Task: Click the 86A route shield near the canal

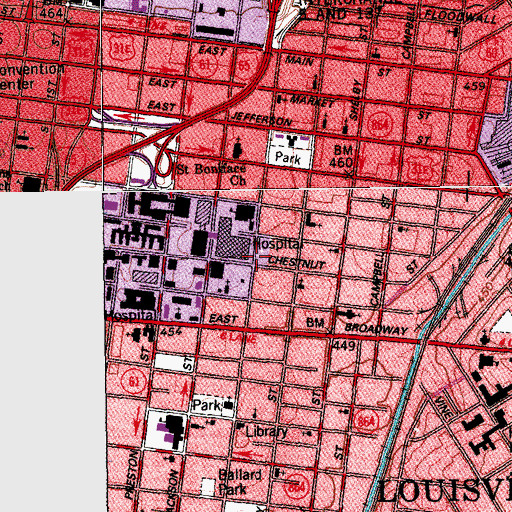Action: point(366,421)
